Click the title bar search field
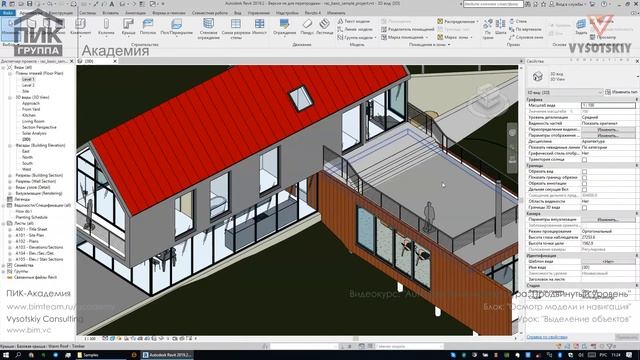Screen dimensions: 640x360 click(493, 4)
